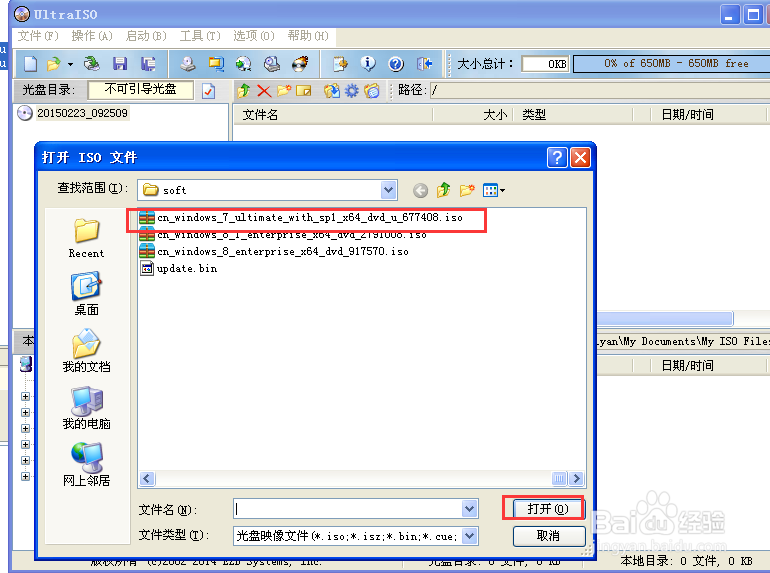Click the Save As toolbar icon
The height and width of the screenshot is (573, 770).
(148, 64)
